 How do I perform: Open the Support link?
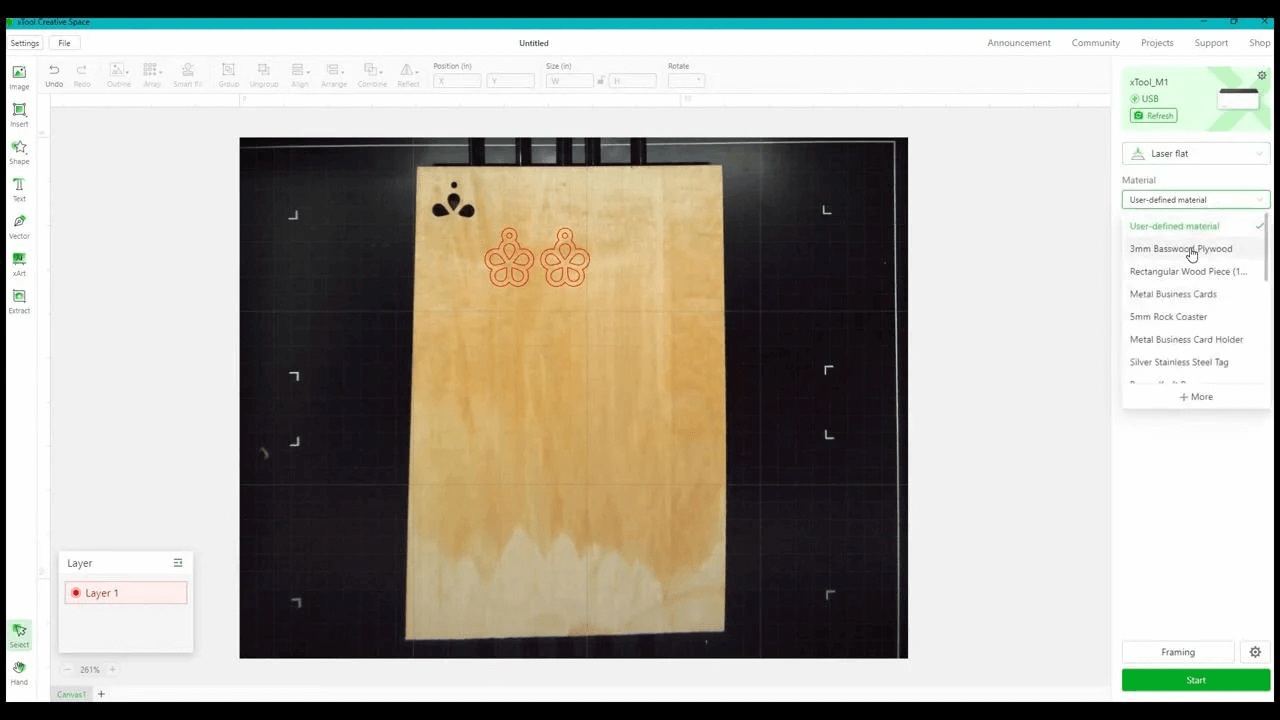click(1211, 43)
